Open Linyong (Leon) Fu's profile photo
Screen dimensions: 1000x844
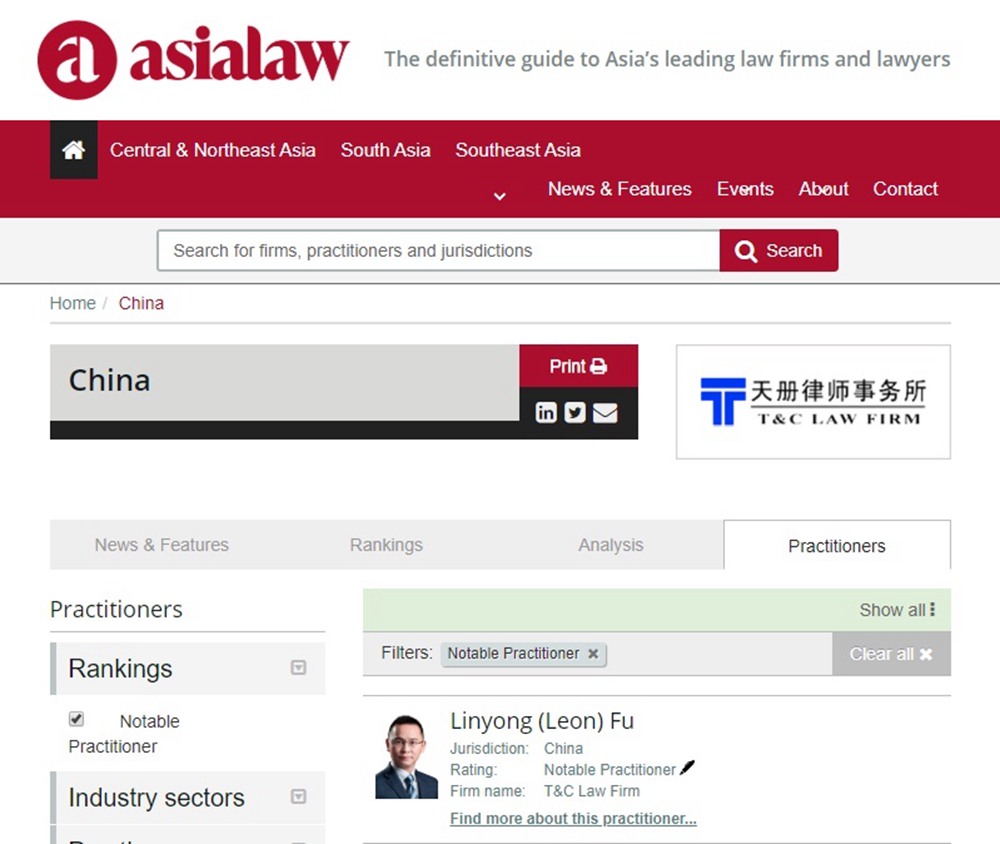coord(406,757)
